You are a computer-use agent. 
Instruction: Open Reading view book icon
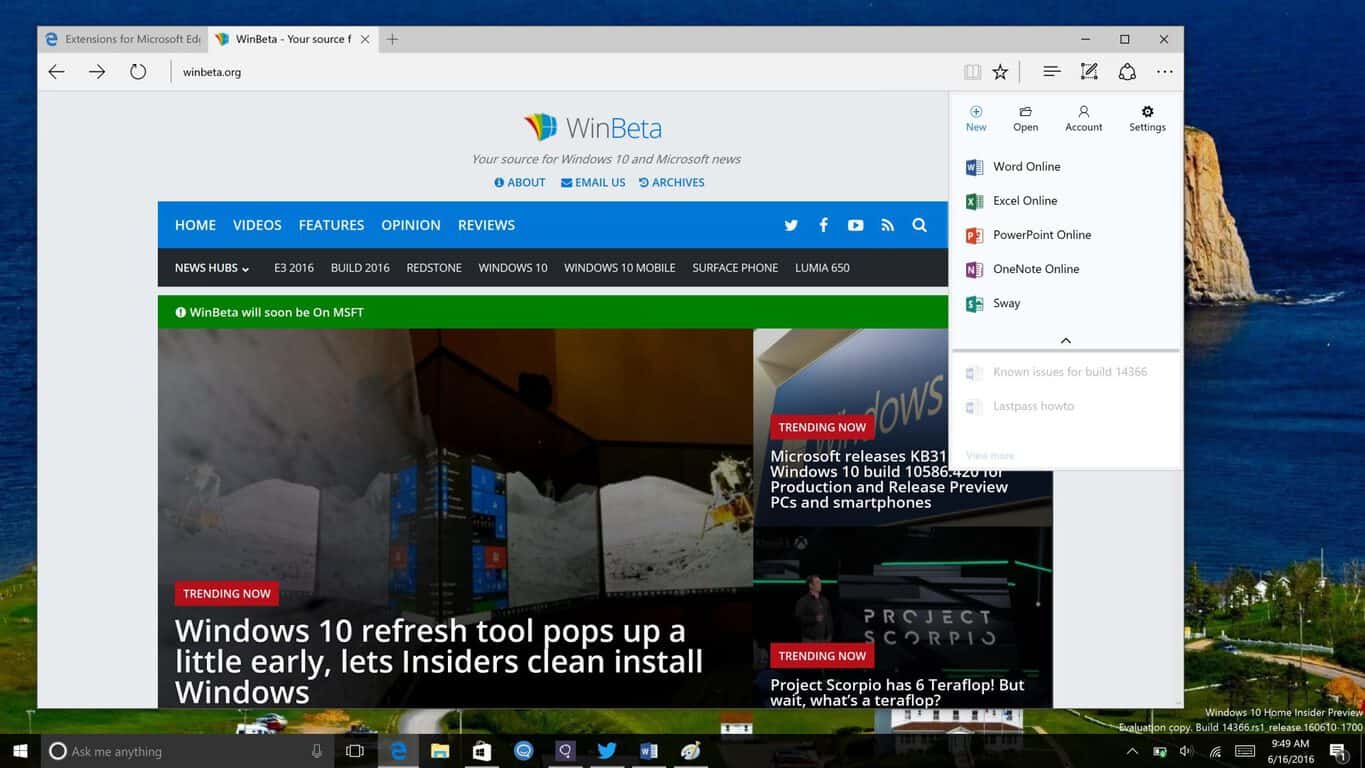pos(972,72)
